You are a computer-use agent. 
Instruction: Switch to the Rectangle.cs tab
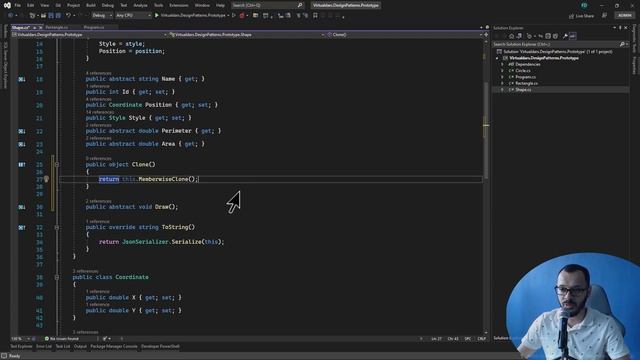[x=57, y=27]
